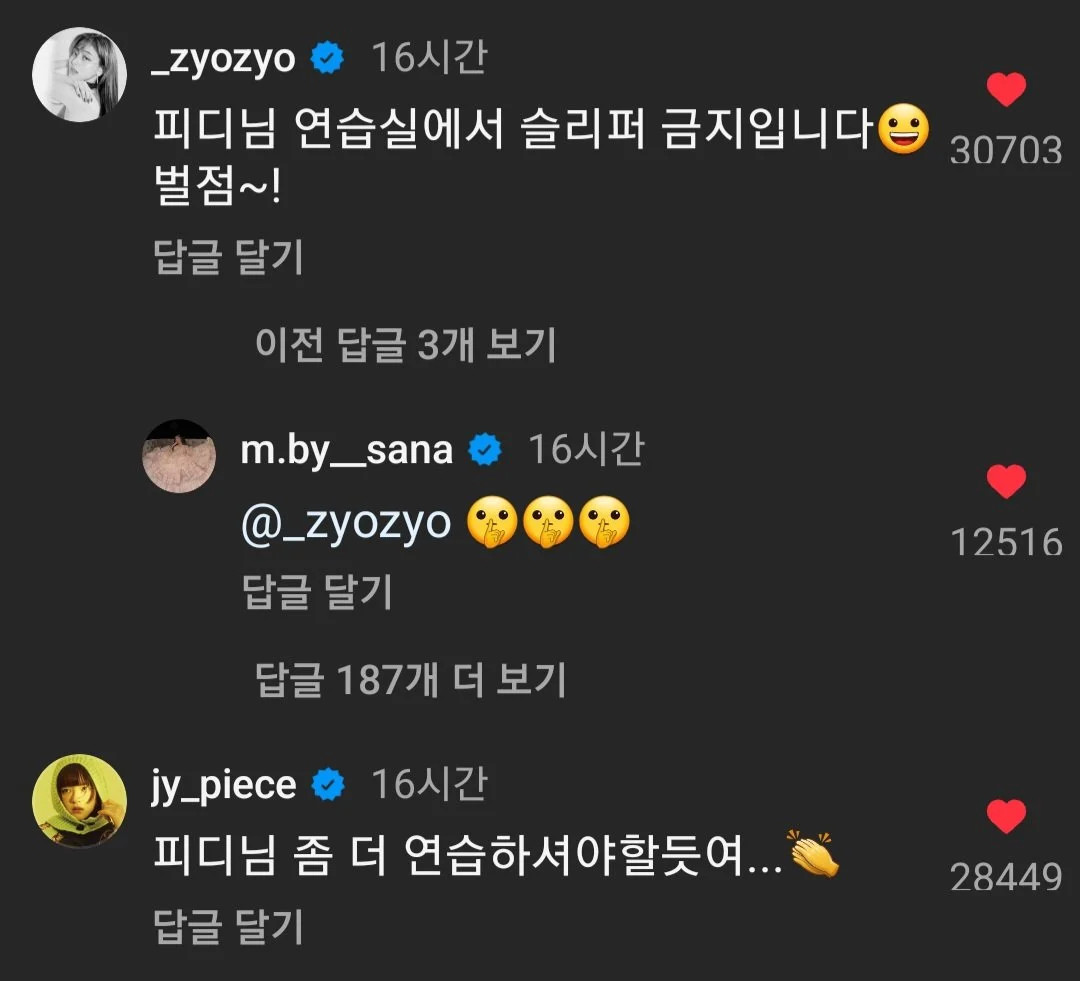Click the verified badge beside jy_piece
Viewport: 1080px width, 981px height.
tap(327, 786)
